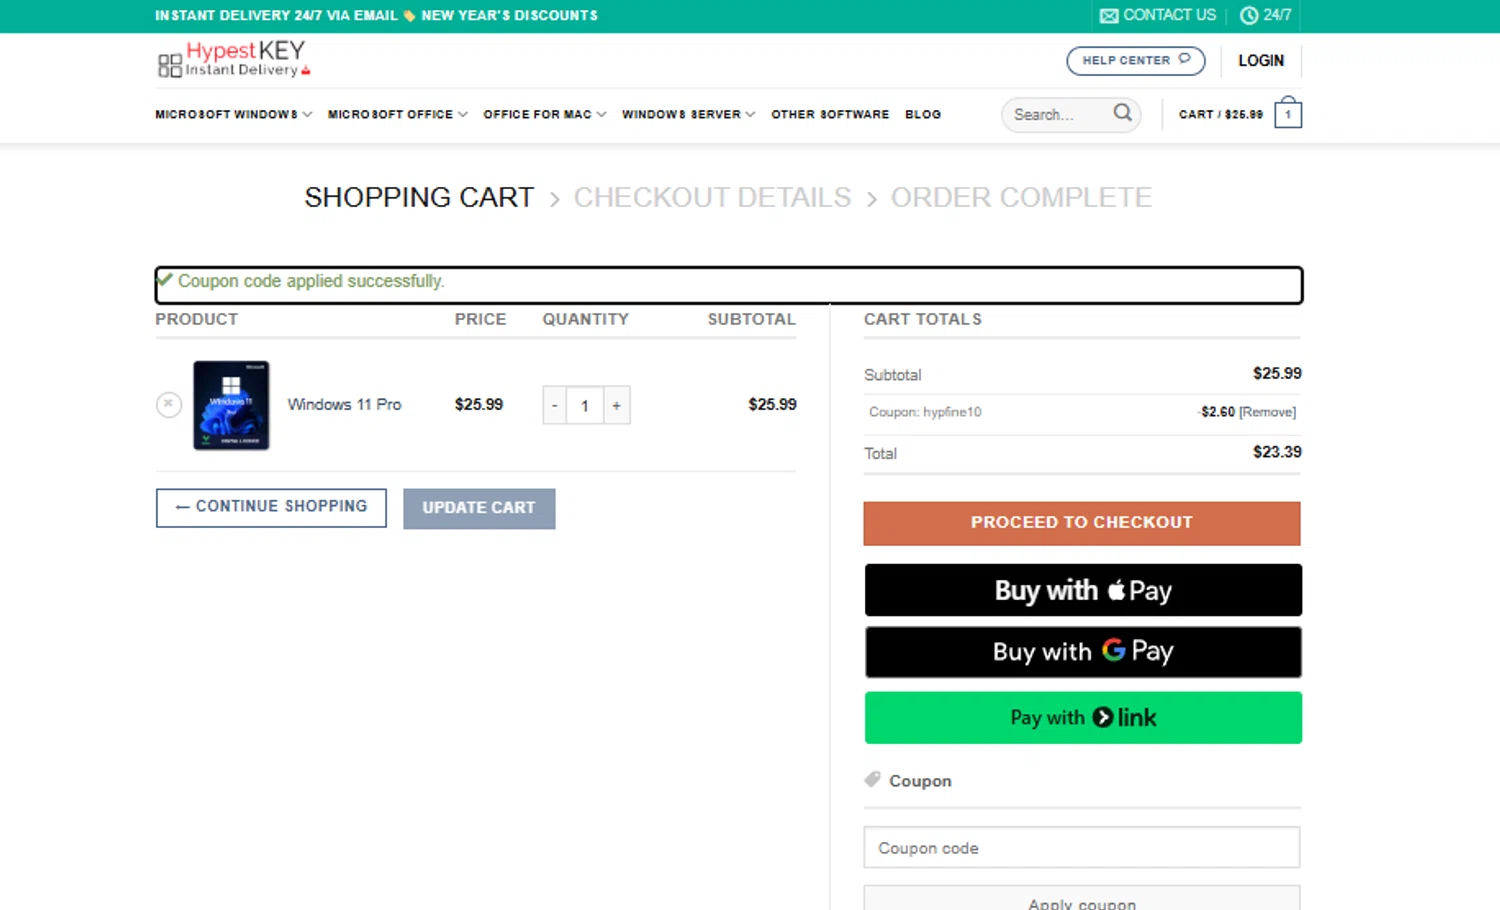The height and width of the screenshot is (910, 1500).
Task: Open the Windows 11 Pro product thumbnail
Action: click(231, 405)
